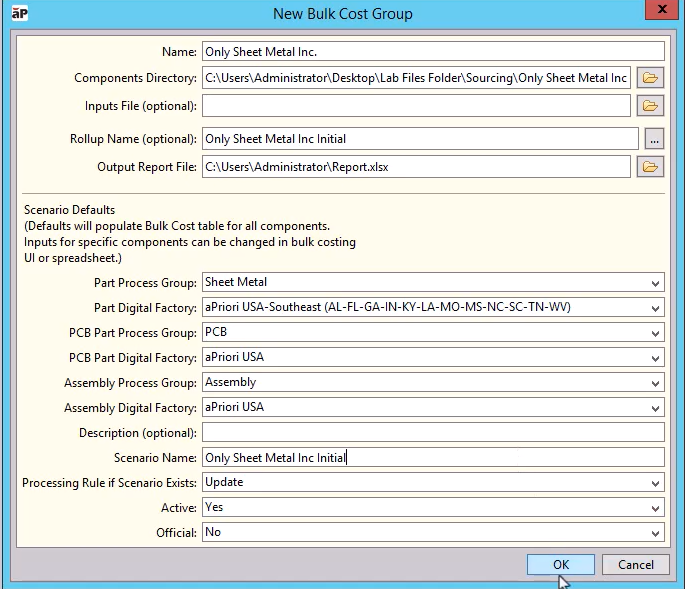Open the Output Report File browse icon

click(x=650, y=167)
